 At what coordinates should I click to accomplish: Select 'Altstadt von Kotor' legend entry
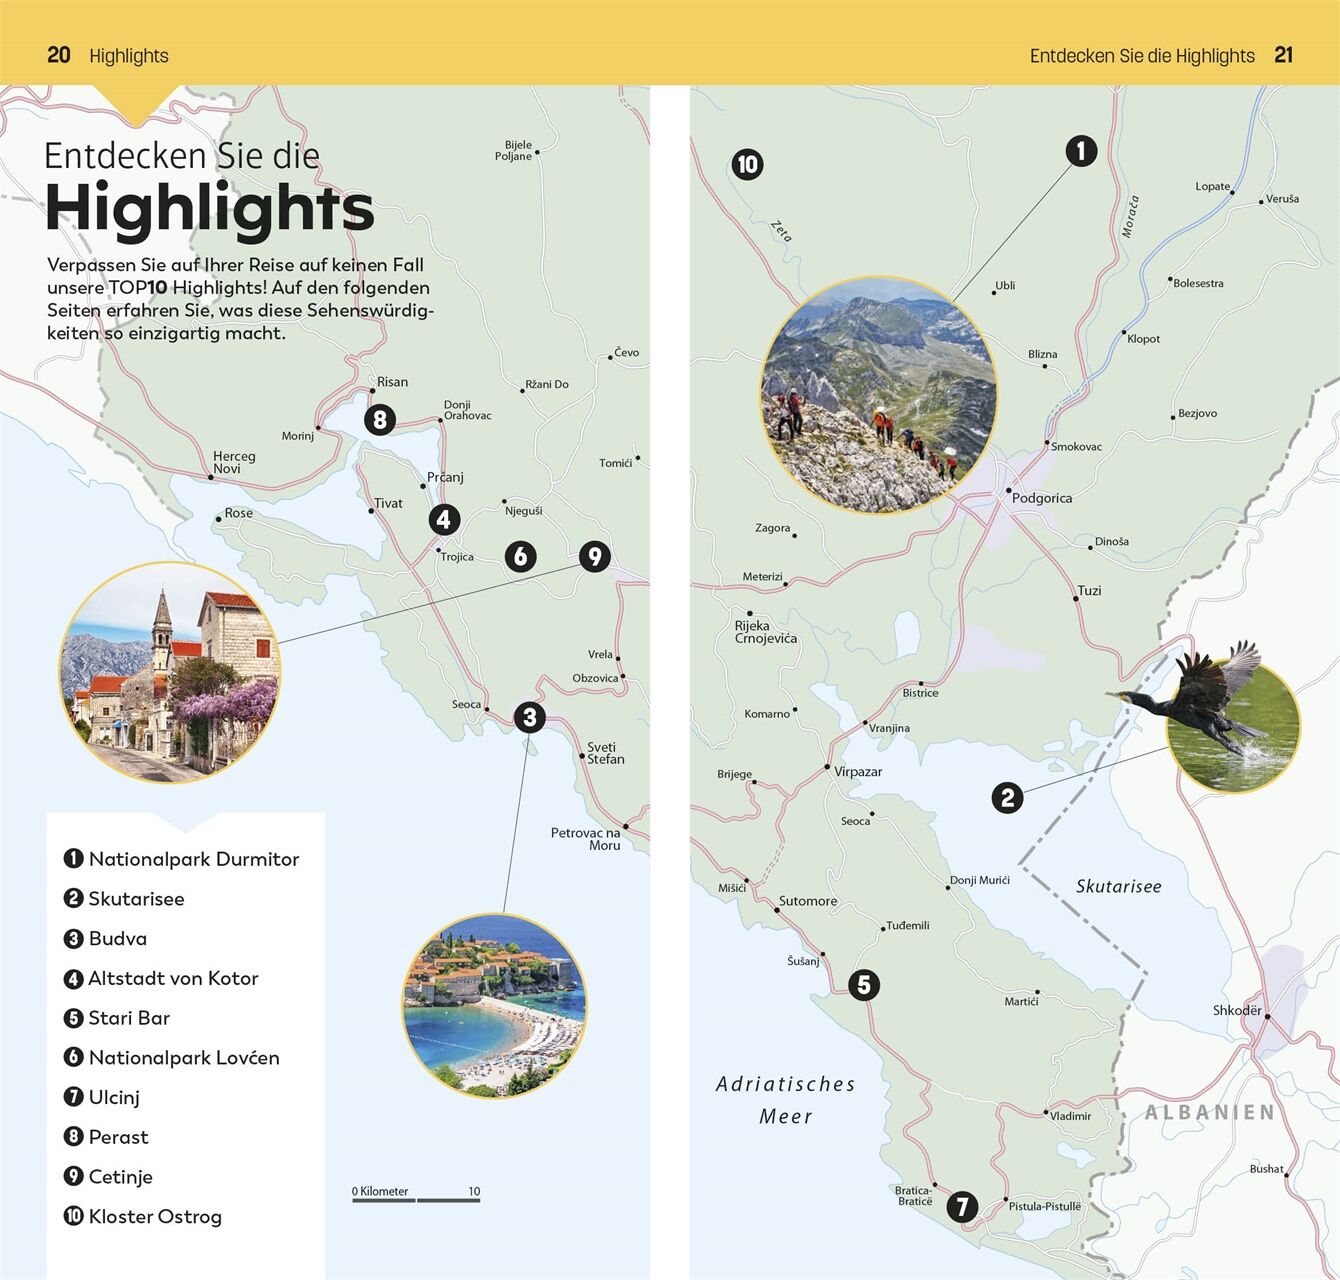173,978
